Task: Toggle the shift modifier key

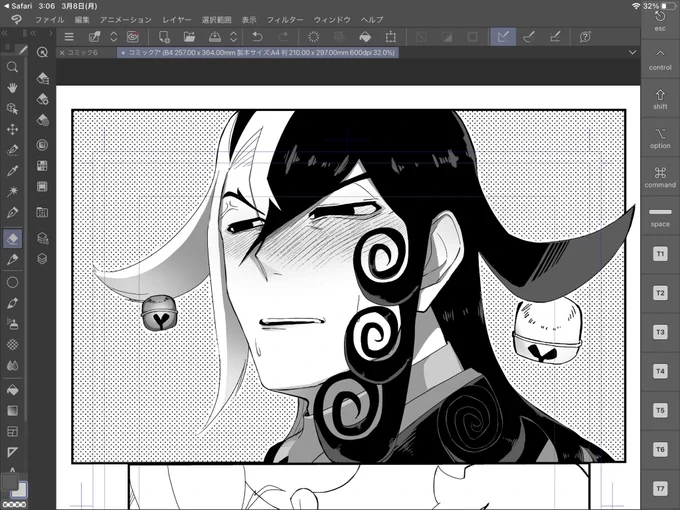Action: pyautogui.click(x=660, y=99)
